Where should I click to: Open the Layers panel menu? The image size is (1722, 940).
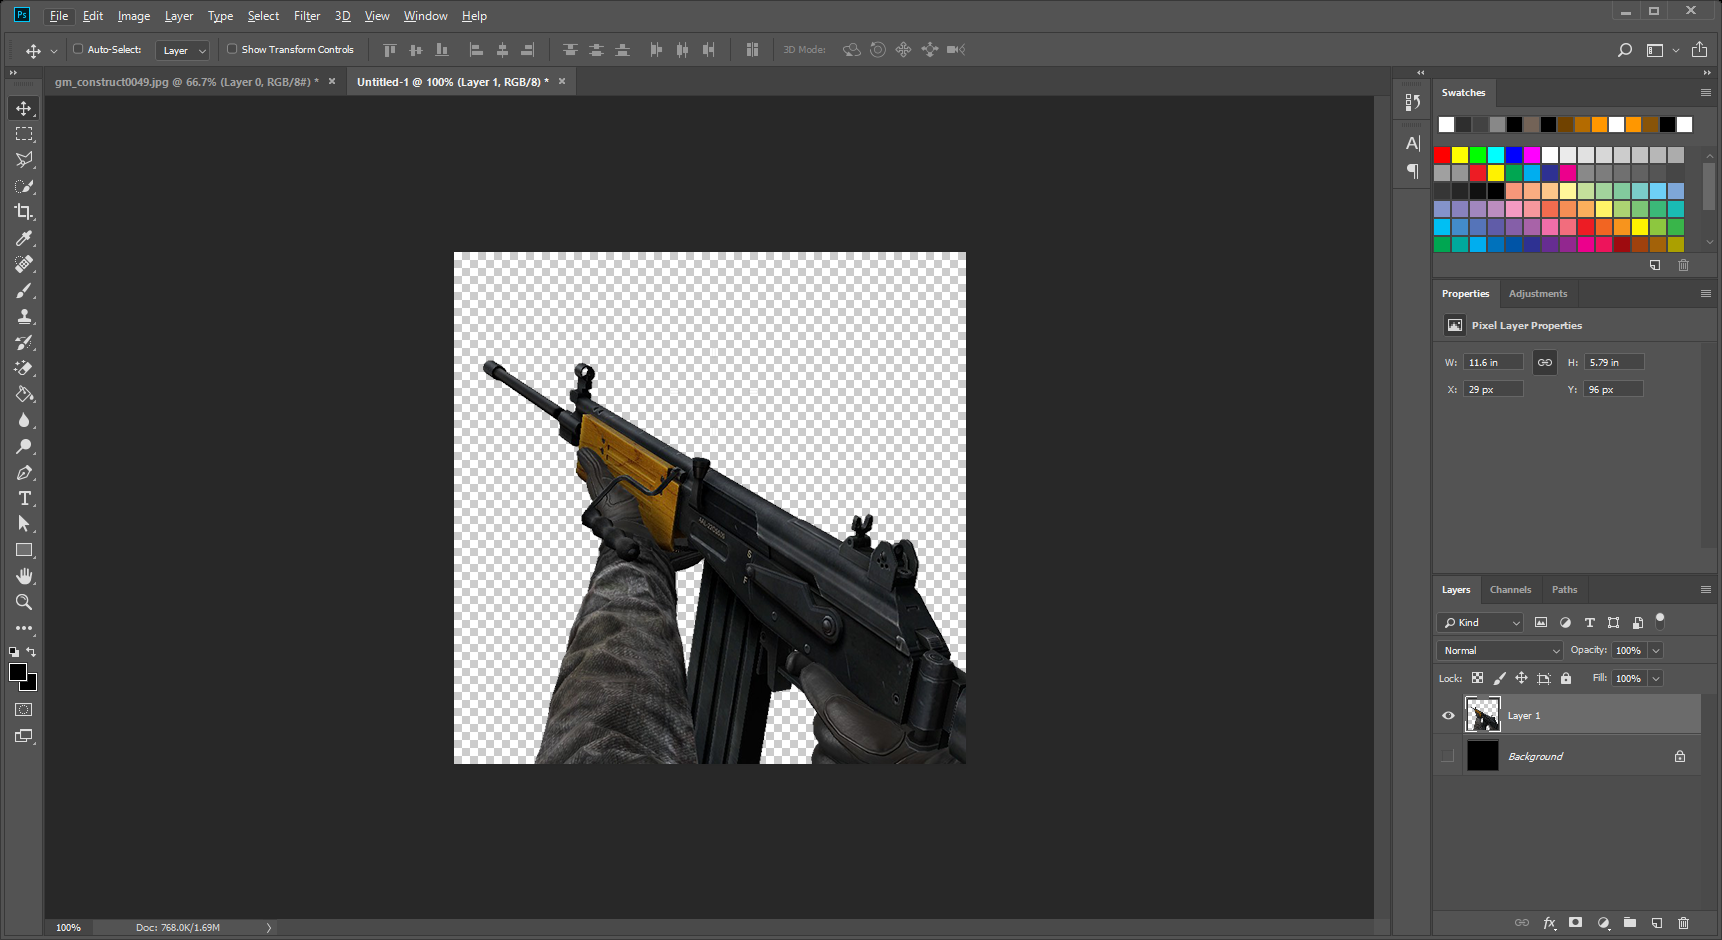click(x=1706, y=590)
